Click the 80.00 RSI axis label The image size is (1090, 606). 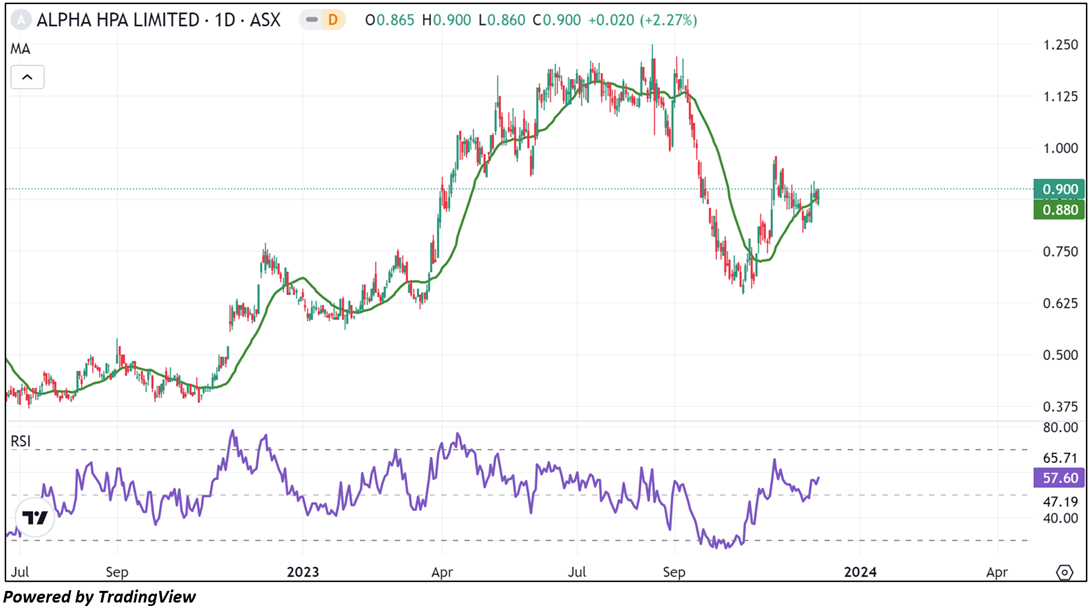point(1060,427)
